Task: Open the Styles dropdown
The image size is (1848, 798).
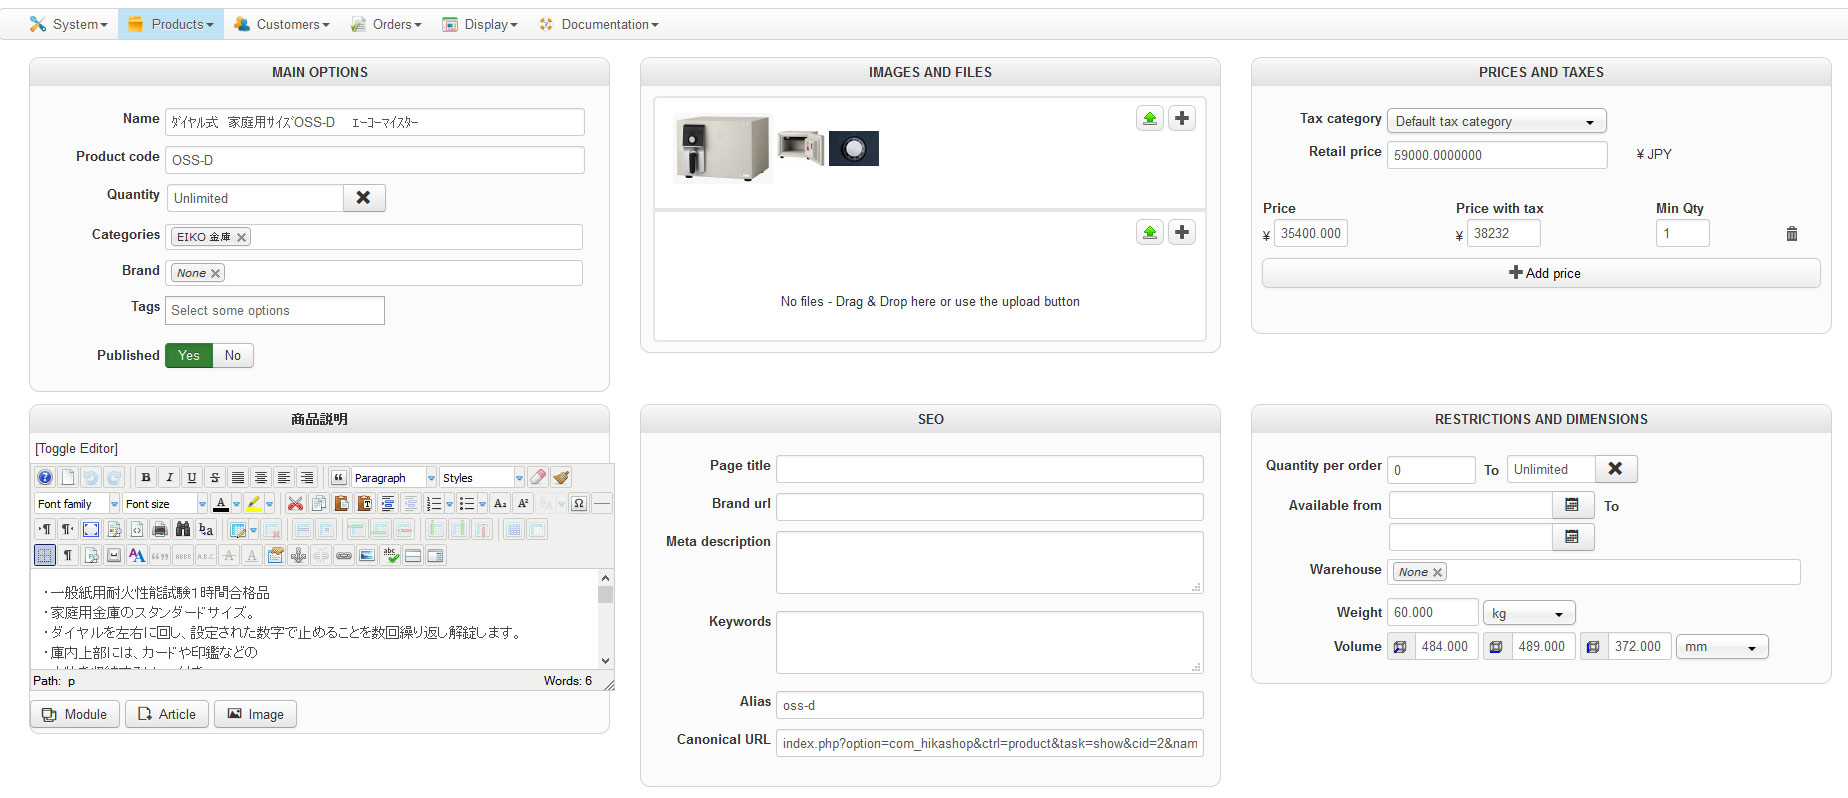Action: click(x=482, y=478)
